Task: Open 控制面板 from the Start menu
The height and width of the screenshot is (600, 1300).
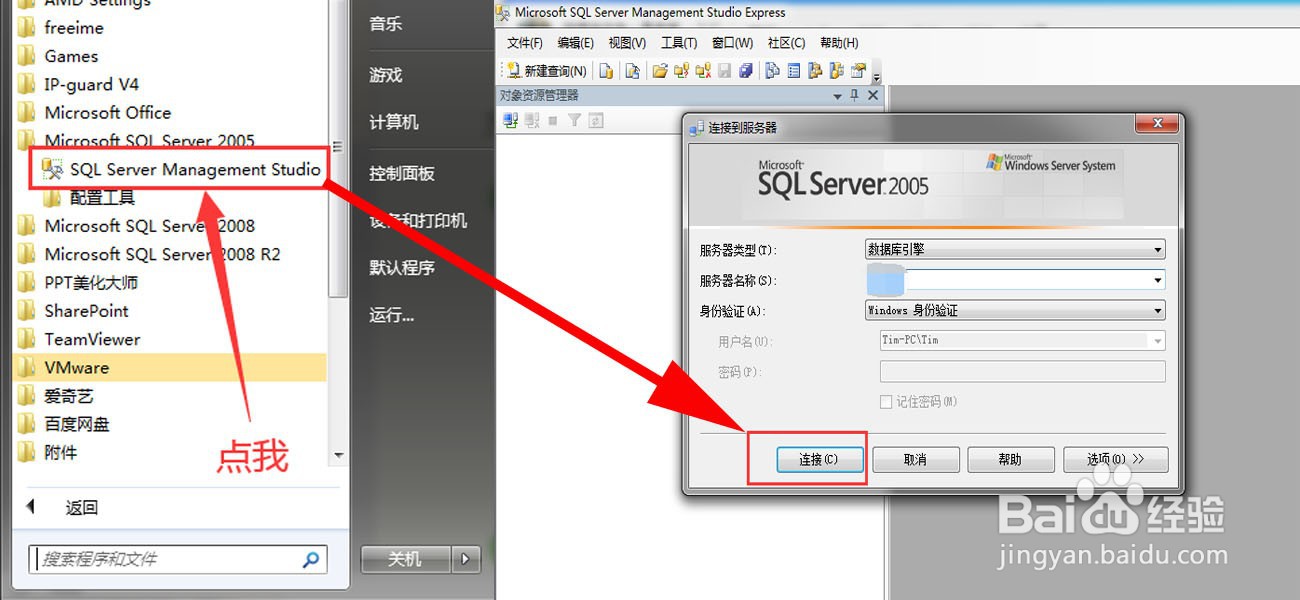Action: [402, 173]
